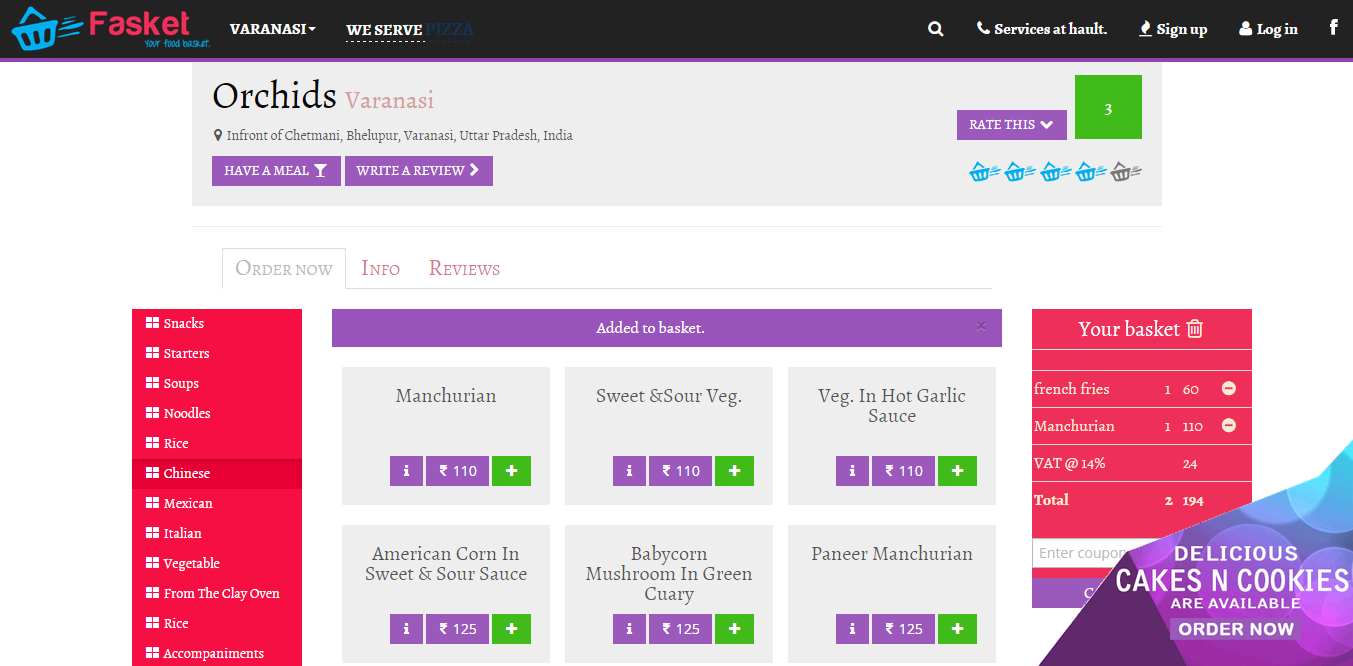Open the Facebook page icon
Viewport: 1353px width, 666px height.
[1333, 28]
